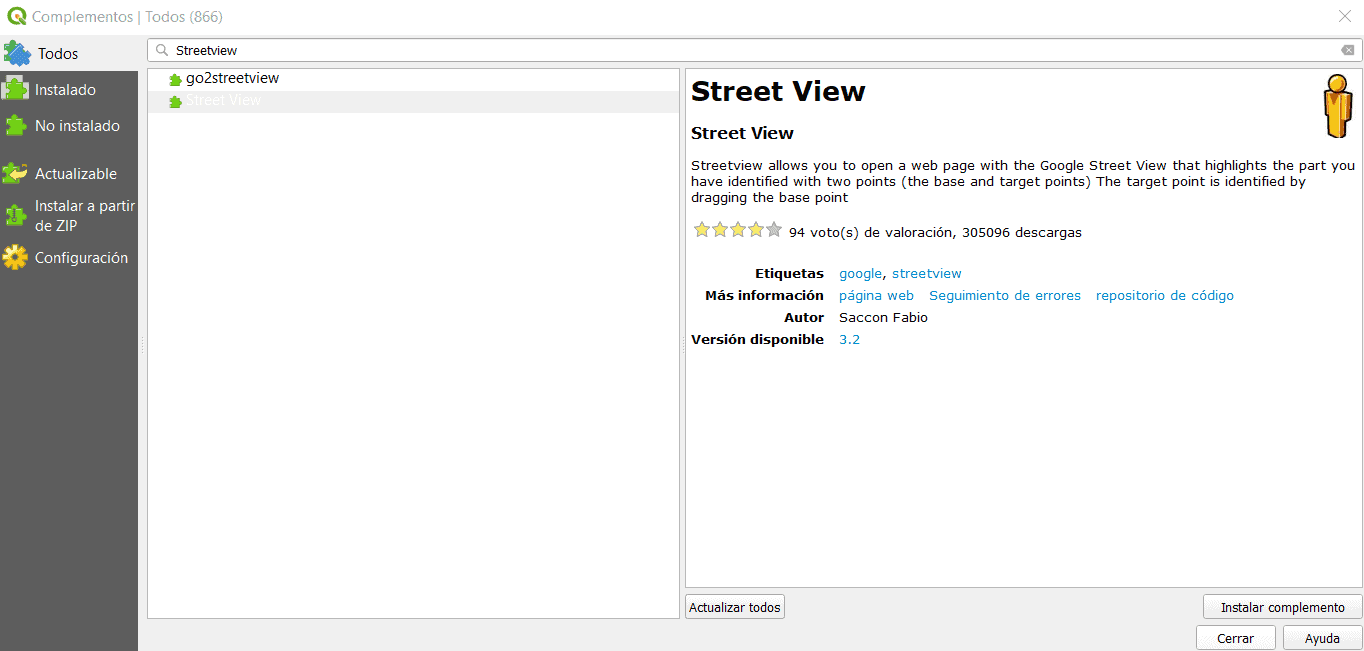
Task: Open the Instalado tab
Action: coord(69,89)
